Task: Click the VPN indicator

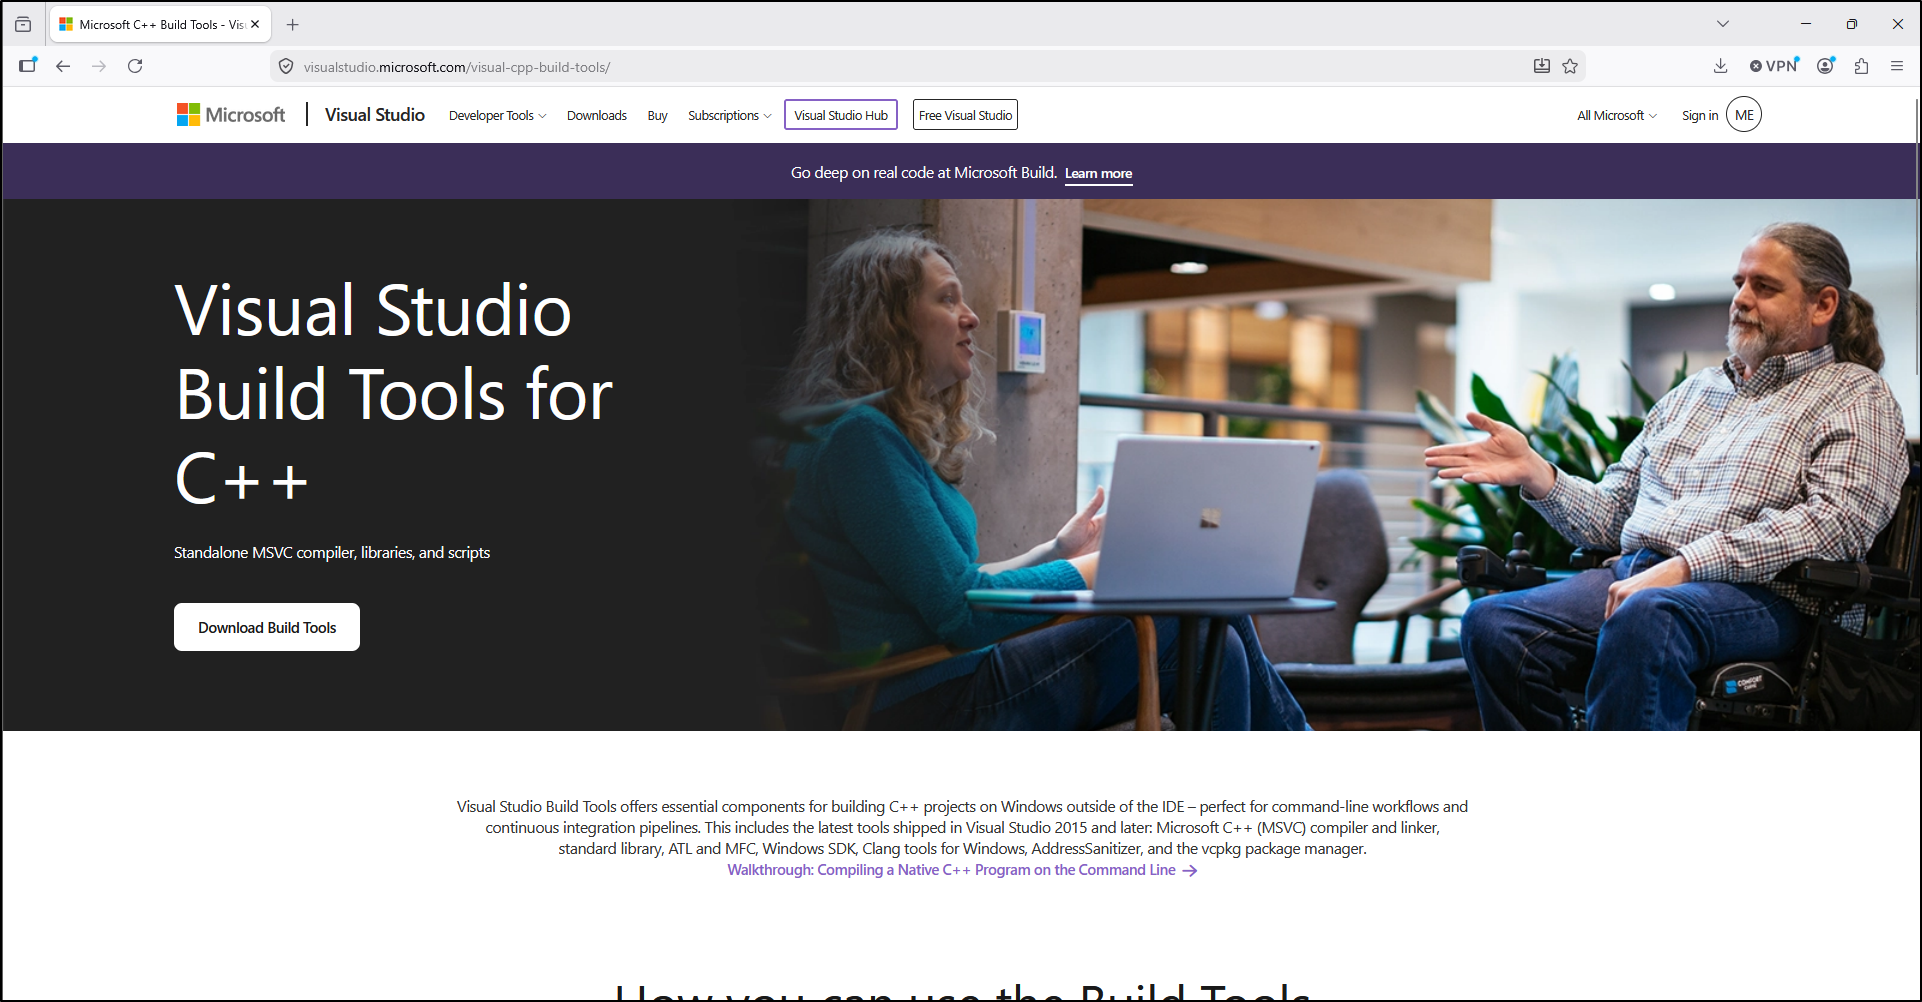Action: click(x=1774, y=66)
